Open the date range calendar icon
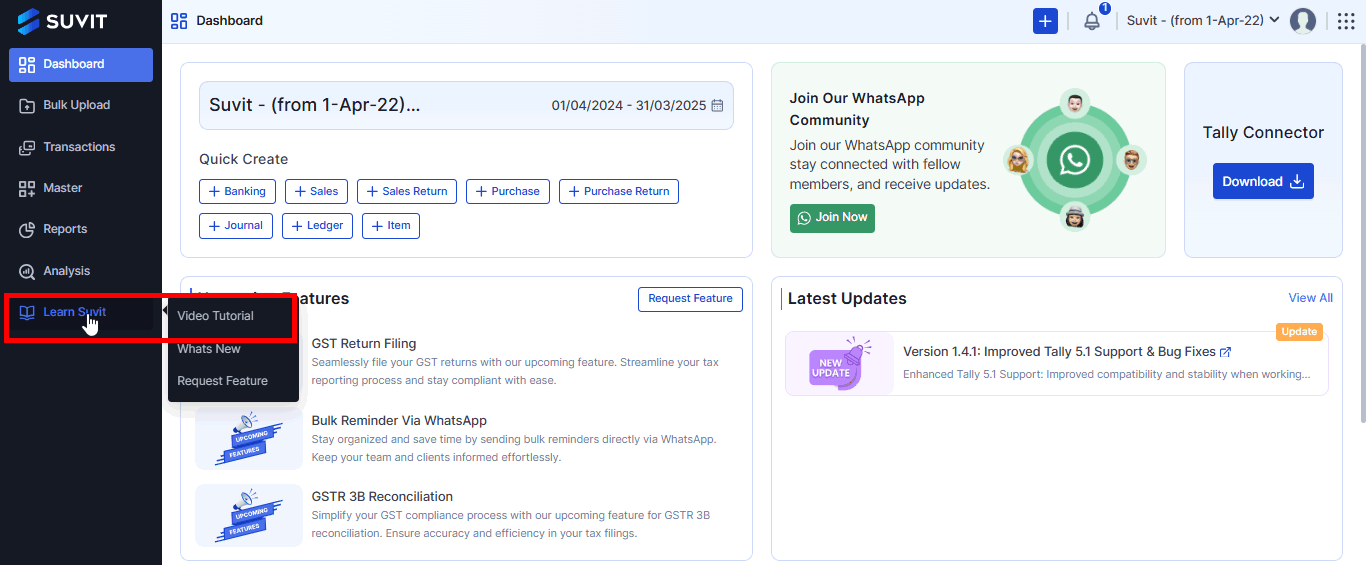This screenshot has height=565, width=1366. [717, 105]
